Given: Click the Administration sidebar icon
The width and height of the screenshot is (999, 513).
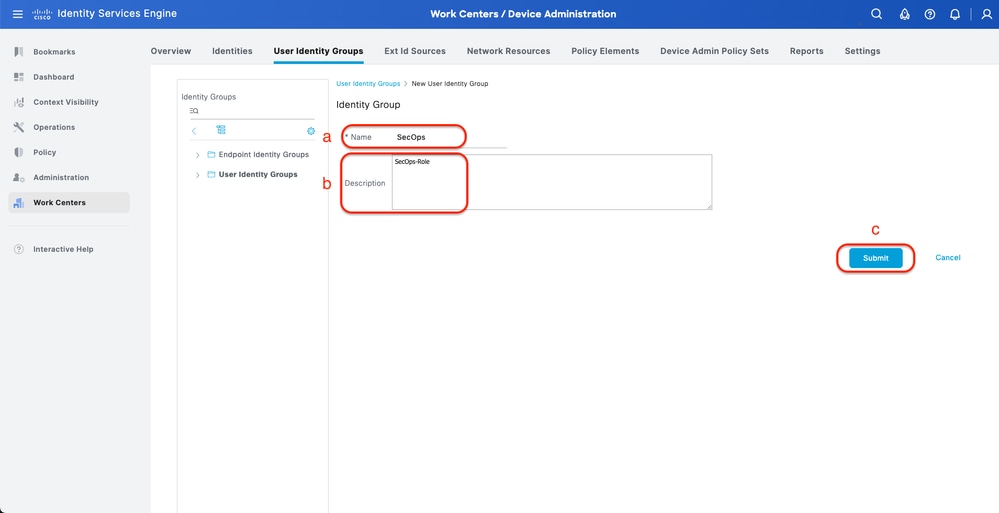Looking at the screenshot, I should (x=18, y=177).
